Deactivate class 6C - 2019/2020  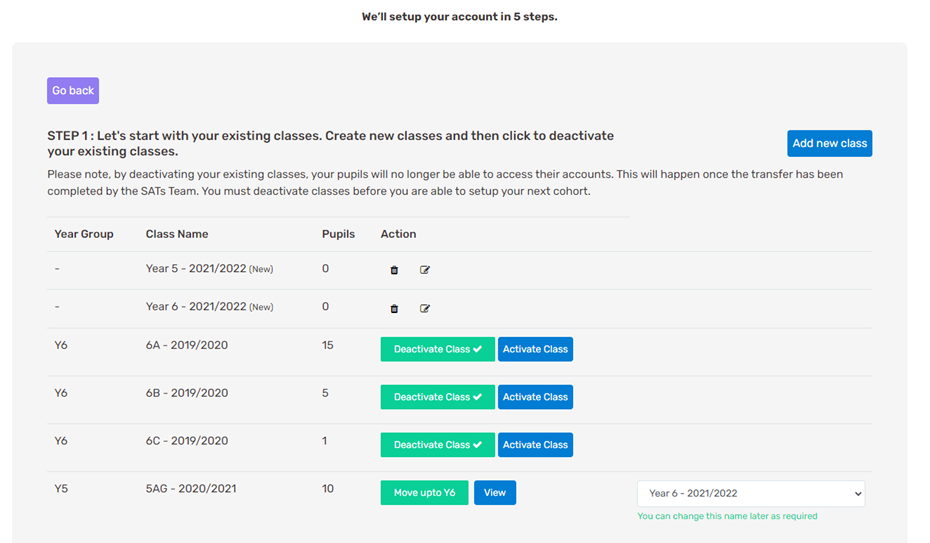coord(438,445)
